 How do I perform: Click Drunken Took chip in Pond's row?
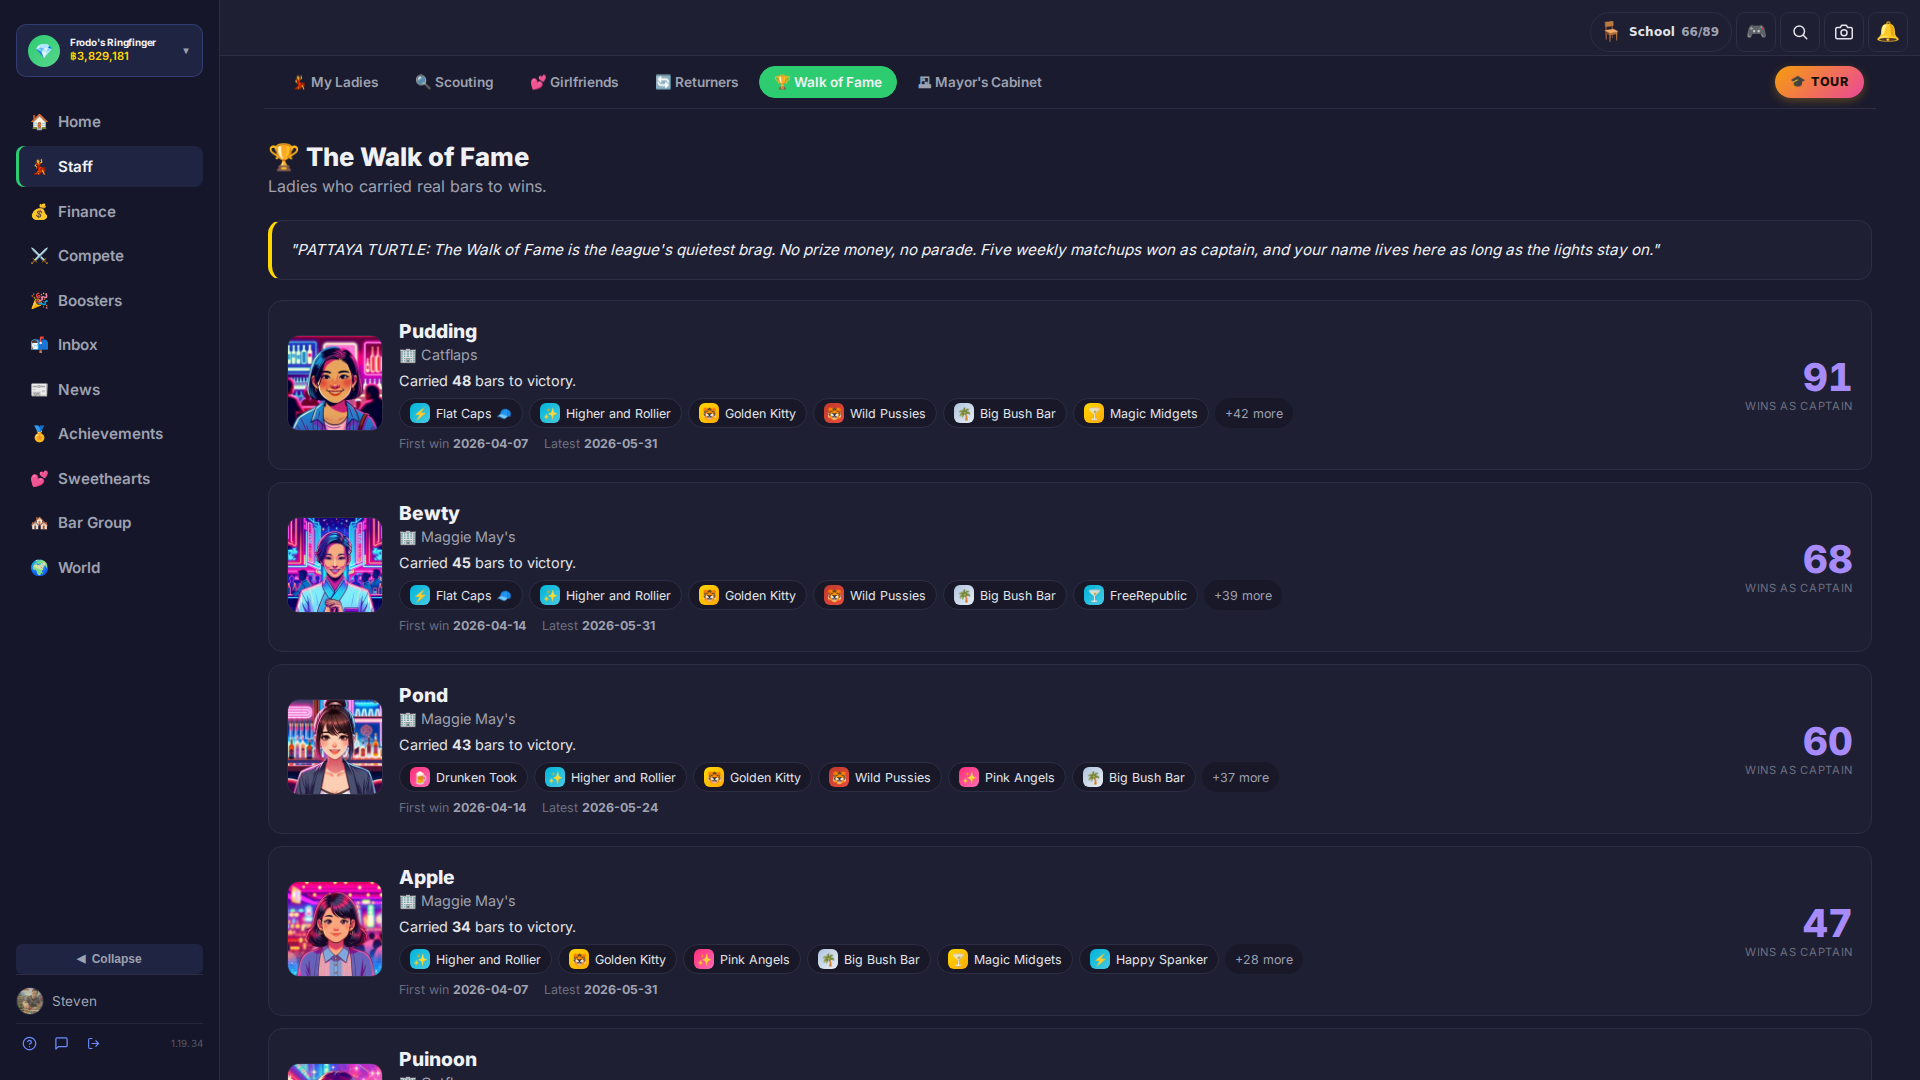(464, 778)
